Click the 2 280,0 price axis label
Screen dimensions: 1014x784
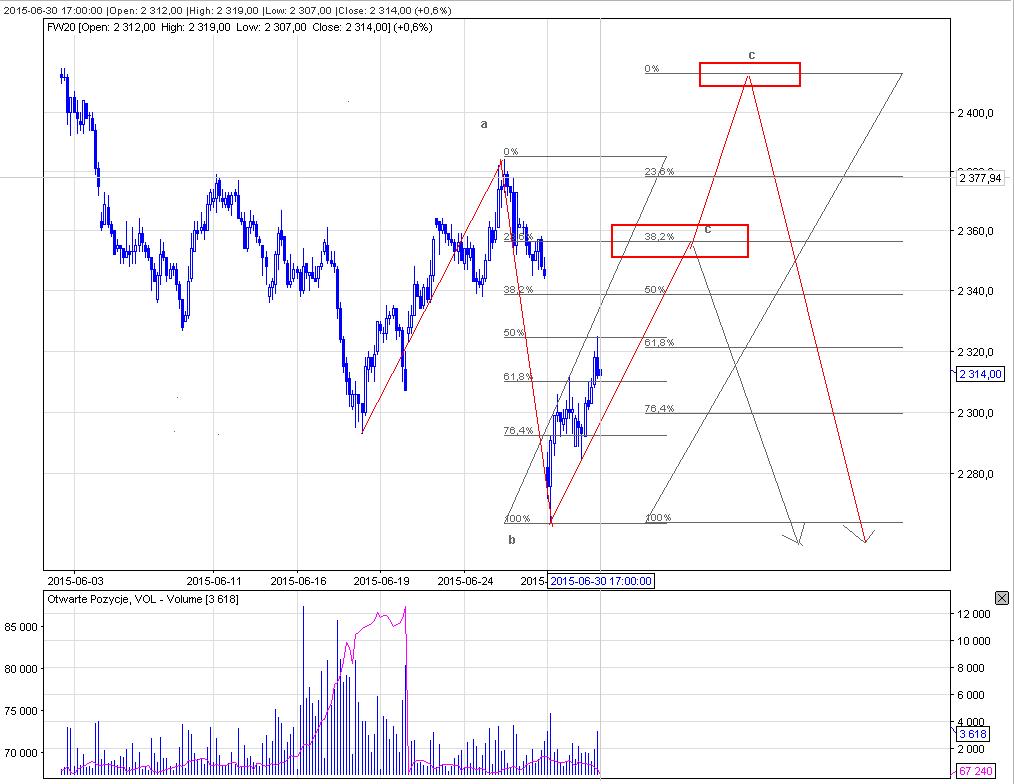click(975, 474)
